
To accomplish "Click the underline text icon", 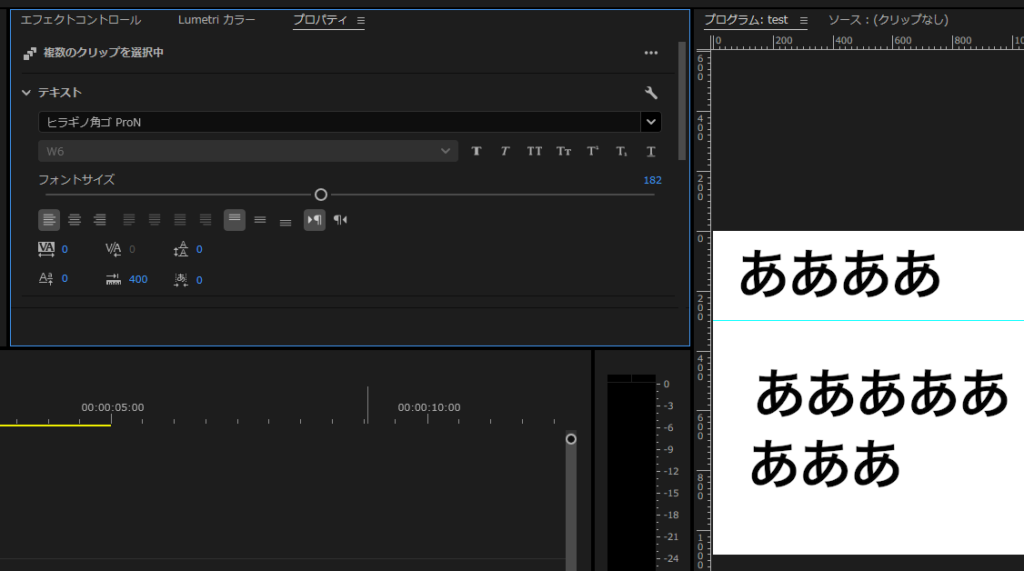I will click(x=651, y=151).
